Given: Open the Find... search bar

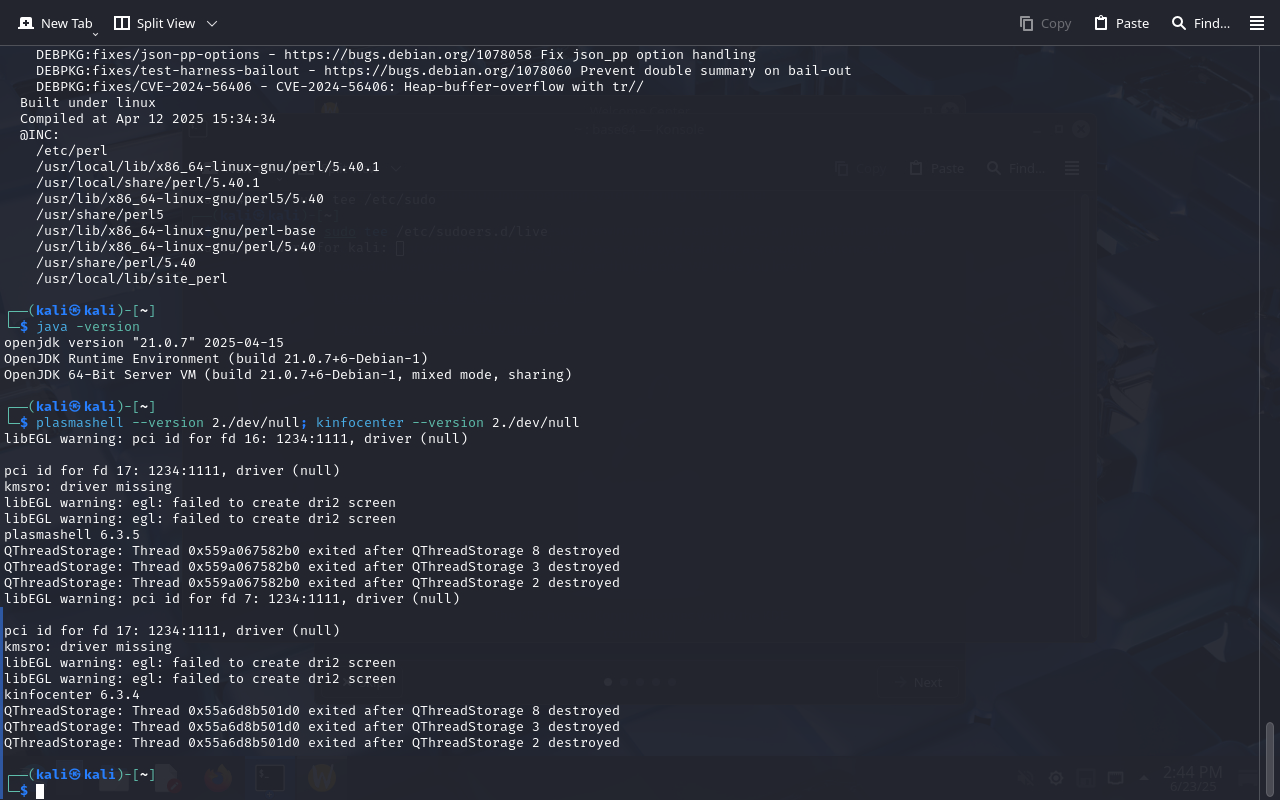Looking at the screenshot, I should [x=1200, y=23].
